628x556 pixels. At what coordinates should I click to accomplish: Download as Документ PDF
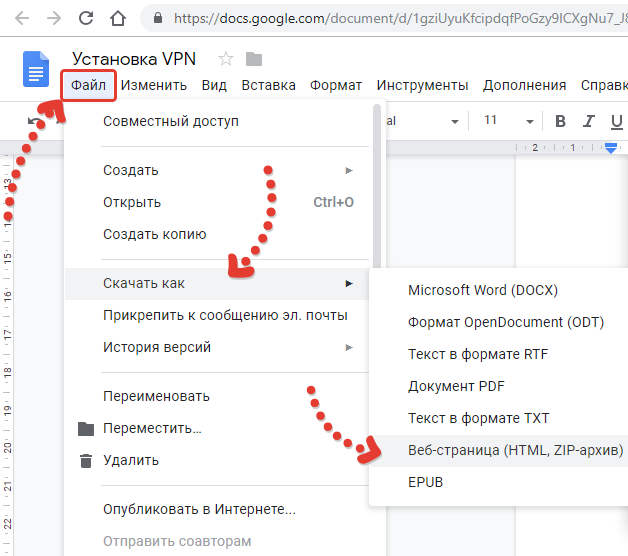coord(498,387)
